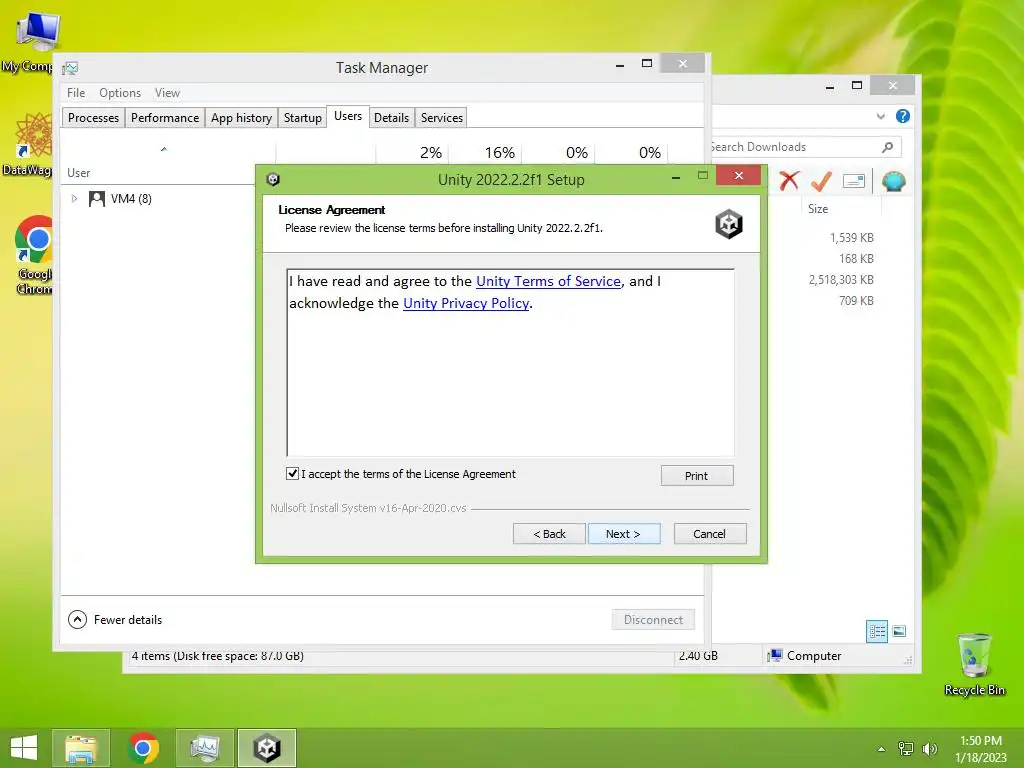Viewport: 1024px width, 768px height.
Task: Open File Explorer from the taskbar
Action: click(x=81, y=748)
